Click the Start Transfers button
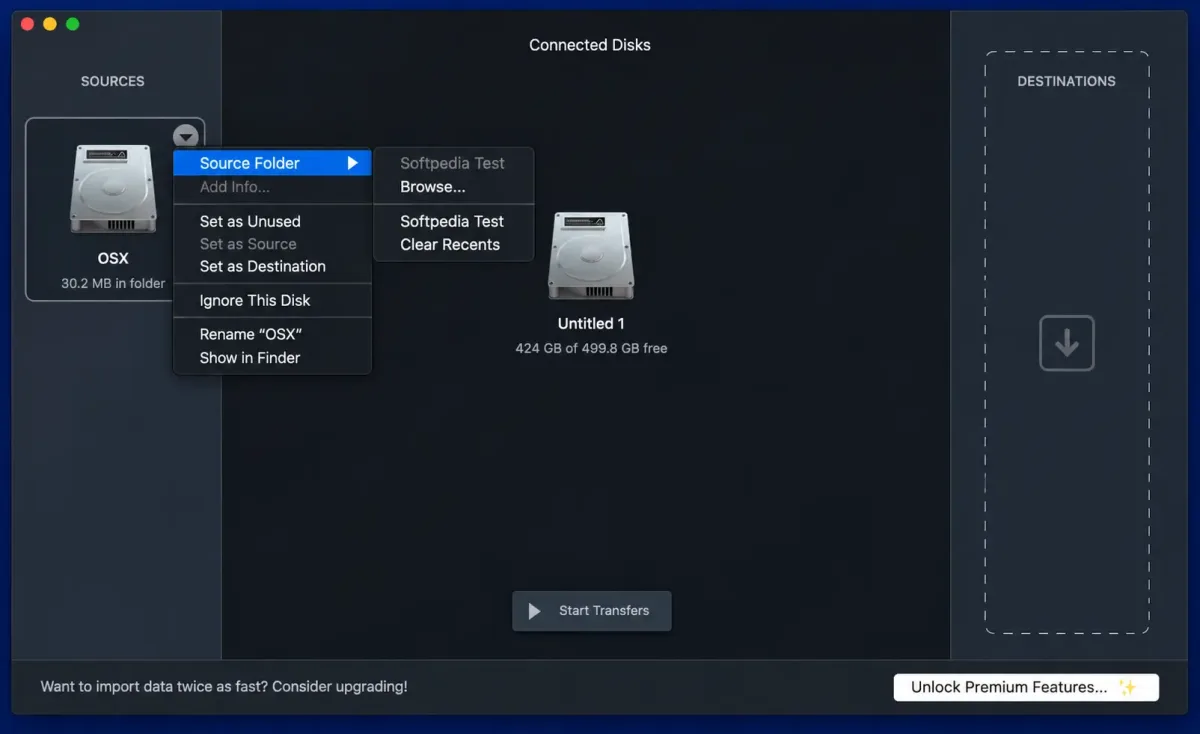 pos(592,611)
